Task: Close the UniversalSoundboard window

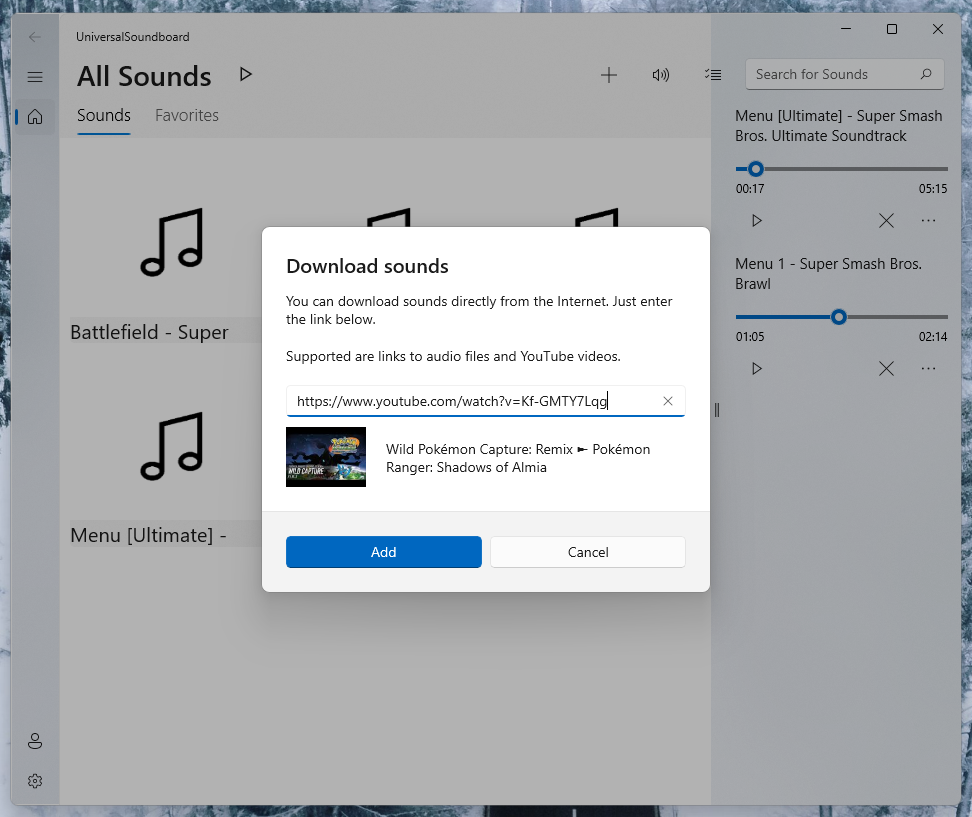Action: coord(937,29)
